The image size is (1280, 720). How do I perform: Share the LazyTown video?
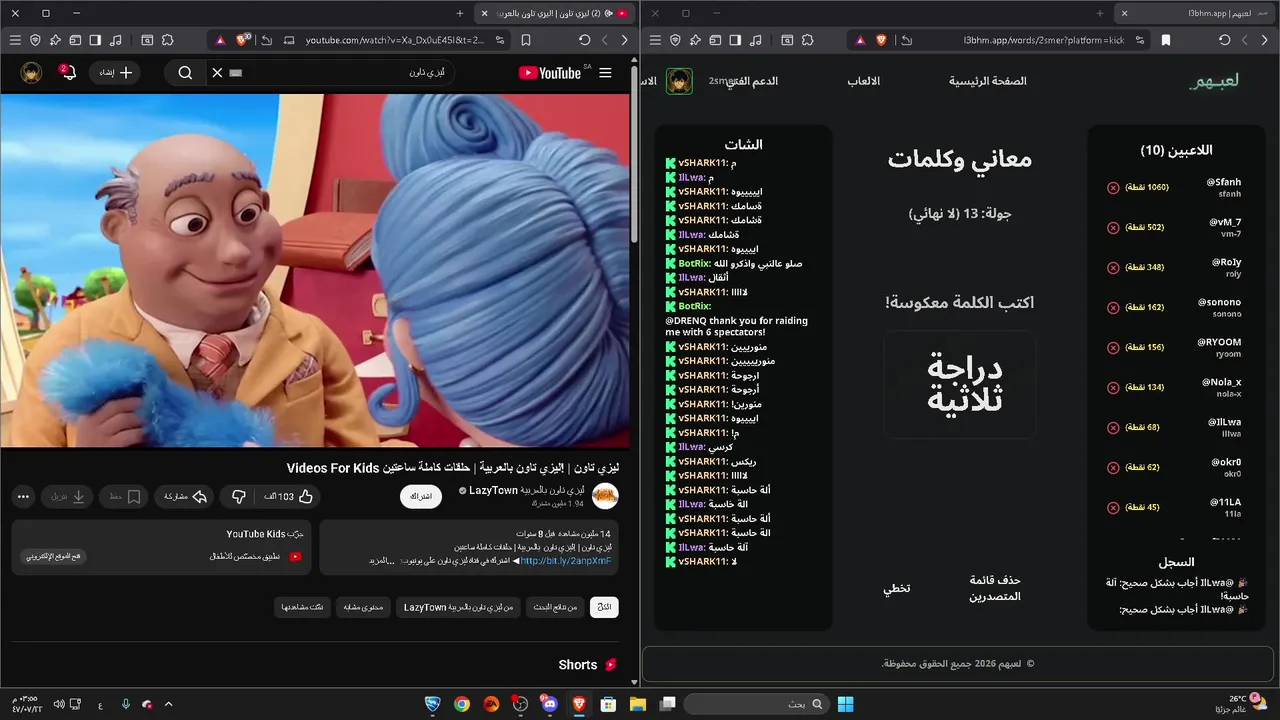pos(185,496)
